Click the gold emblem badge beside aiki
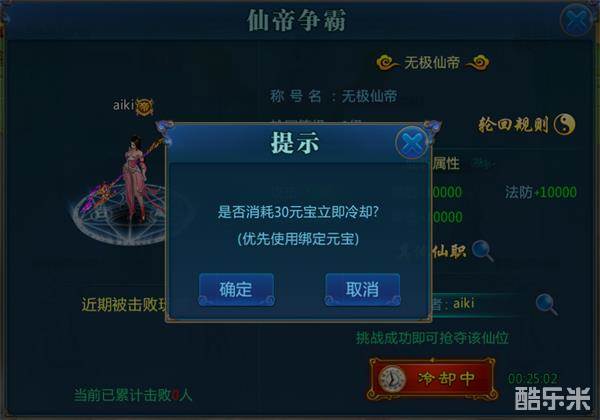The width and height of the screenshot is (600, 420). 145,106
